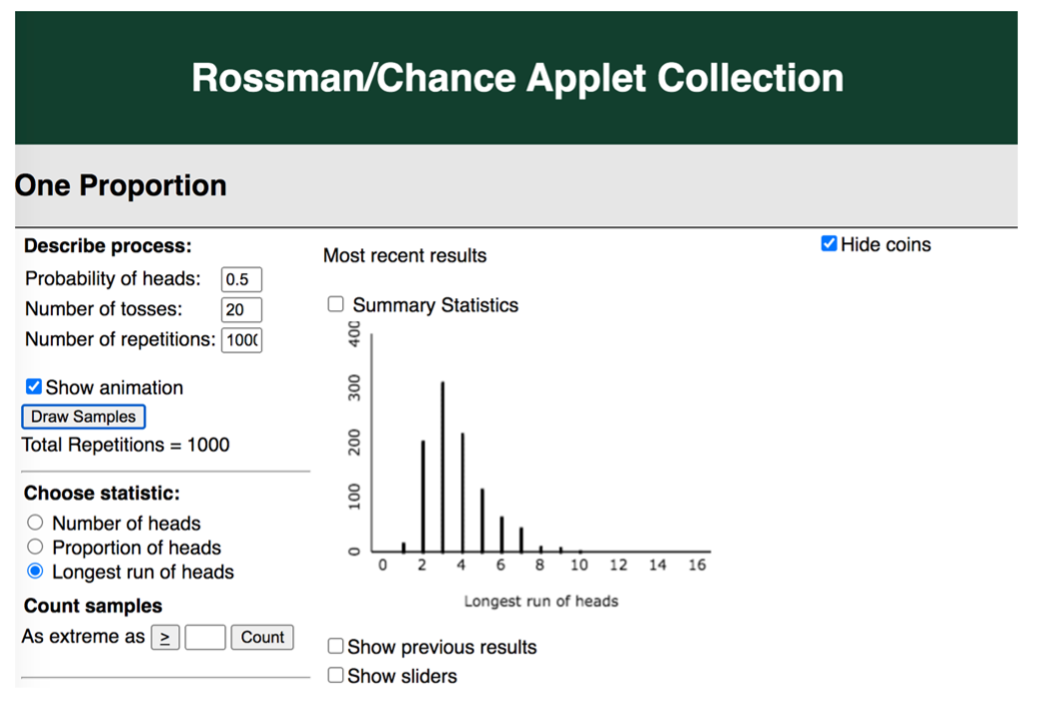This screenshot has width=1038, height=705.
Task: Toggle the ≥ inequality direction button
Action: coord(165,637)
